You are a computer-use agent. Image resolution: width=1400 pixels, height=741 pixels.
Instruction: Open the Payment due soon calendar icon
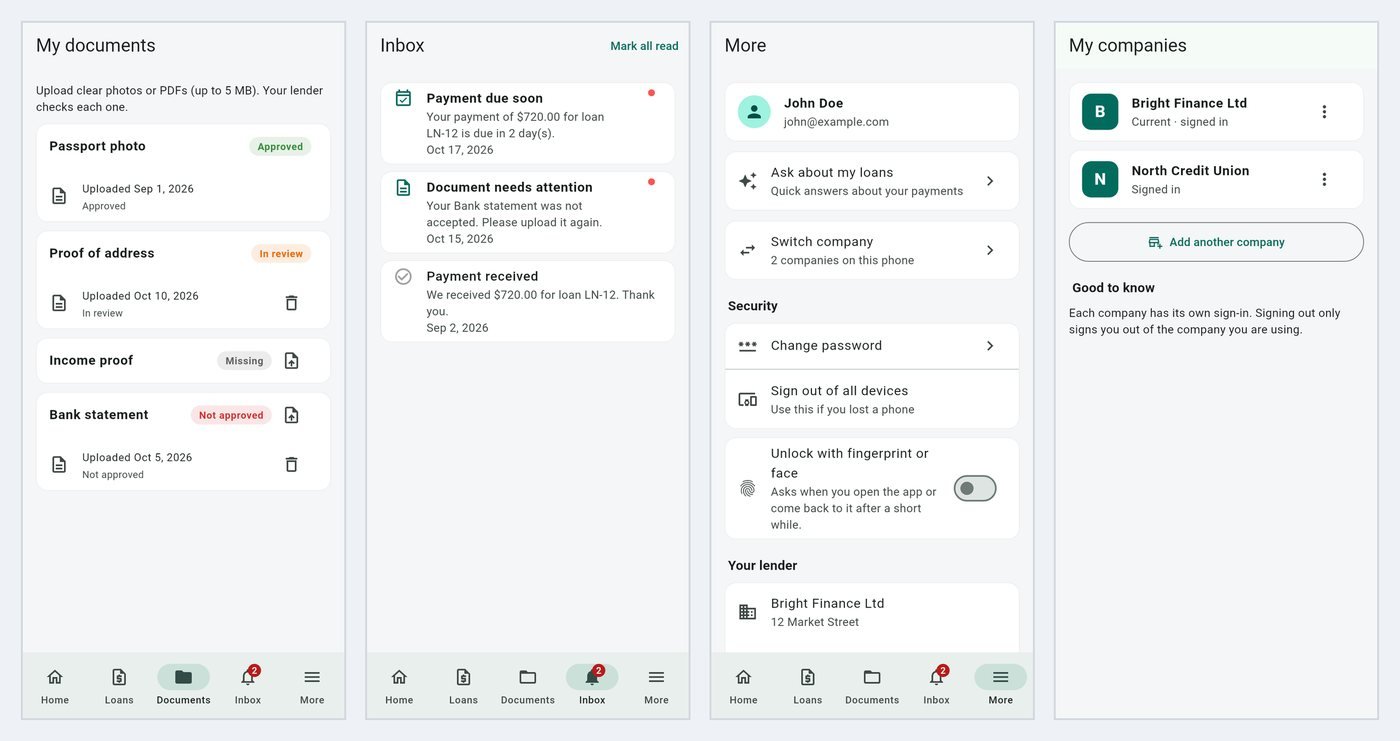(403, 98)
